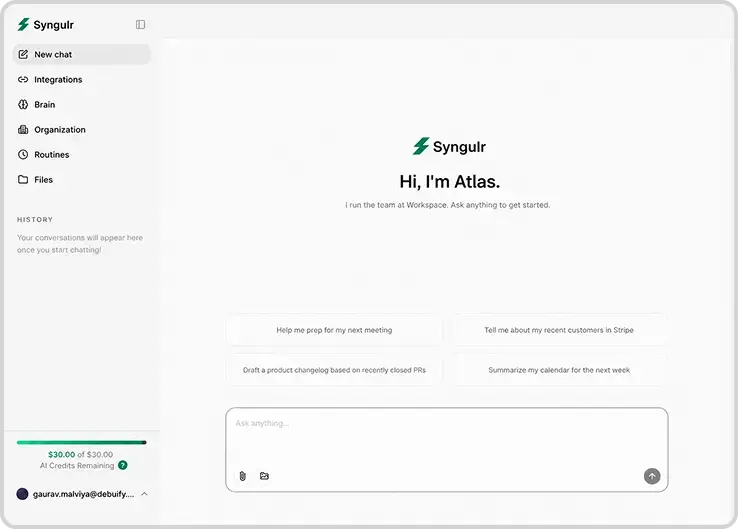Open the file browser folder icon in the chat box

265,476
